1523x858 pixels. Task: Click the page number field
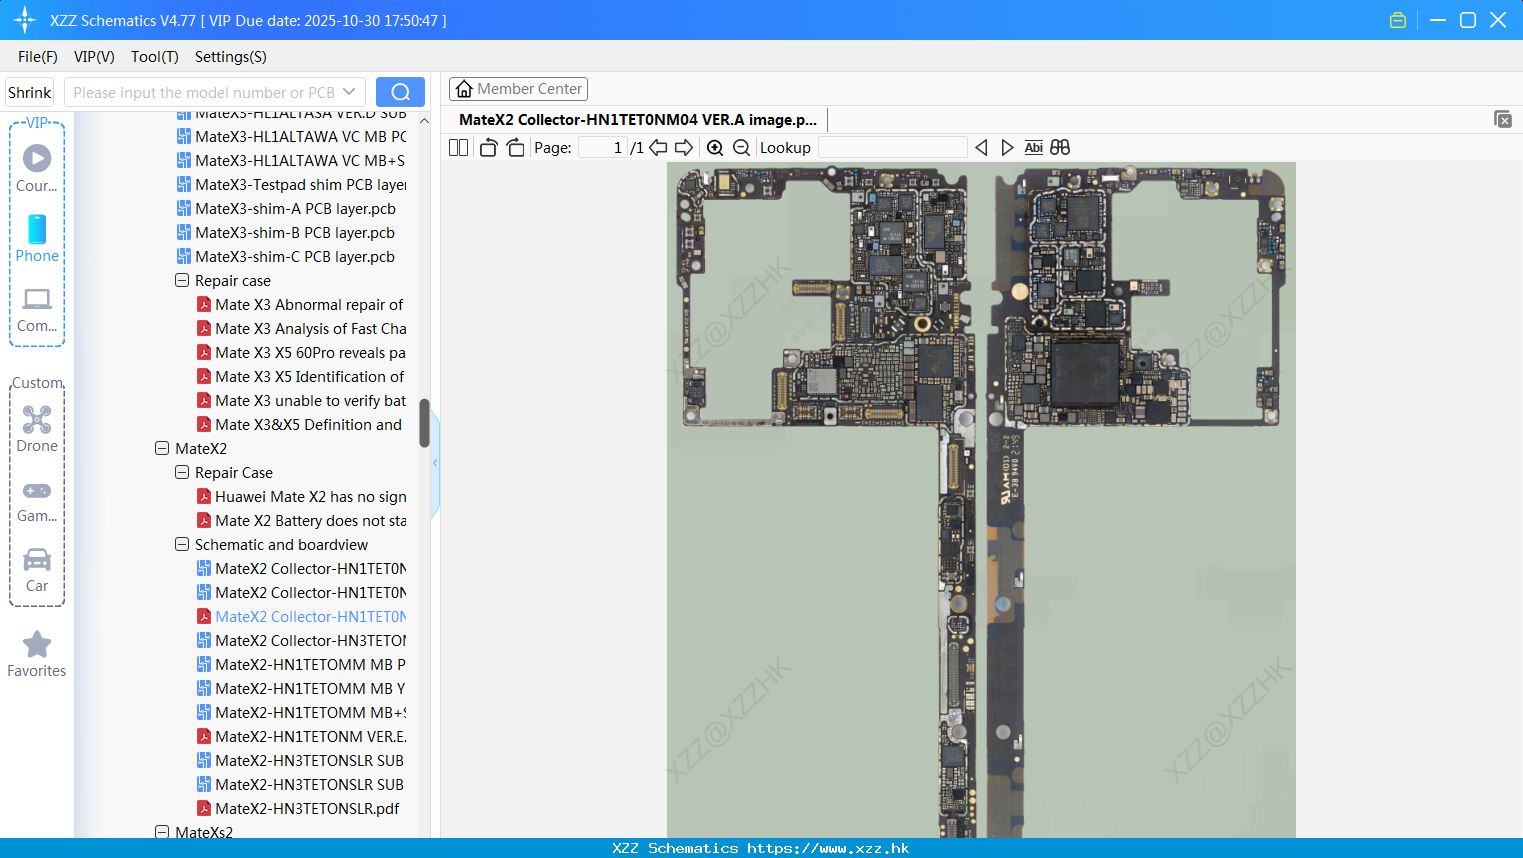603,148
